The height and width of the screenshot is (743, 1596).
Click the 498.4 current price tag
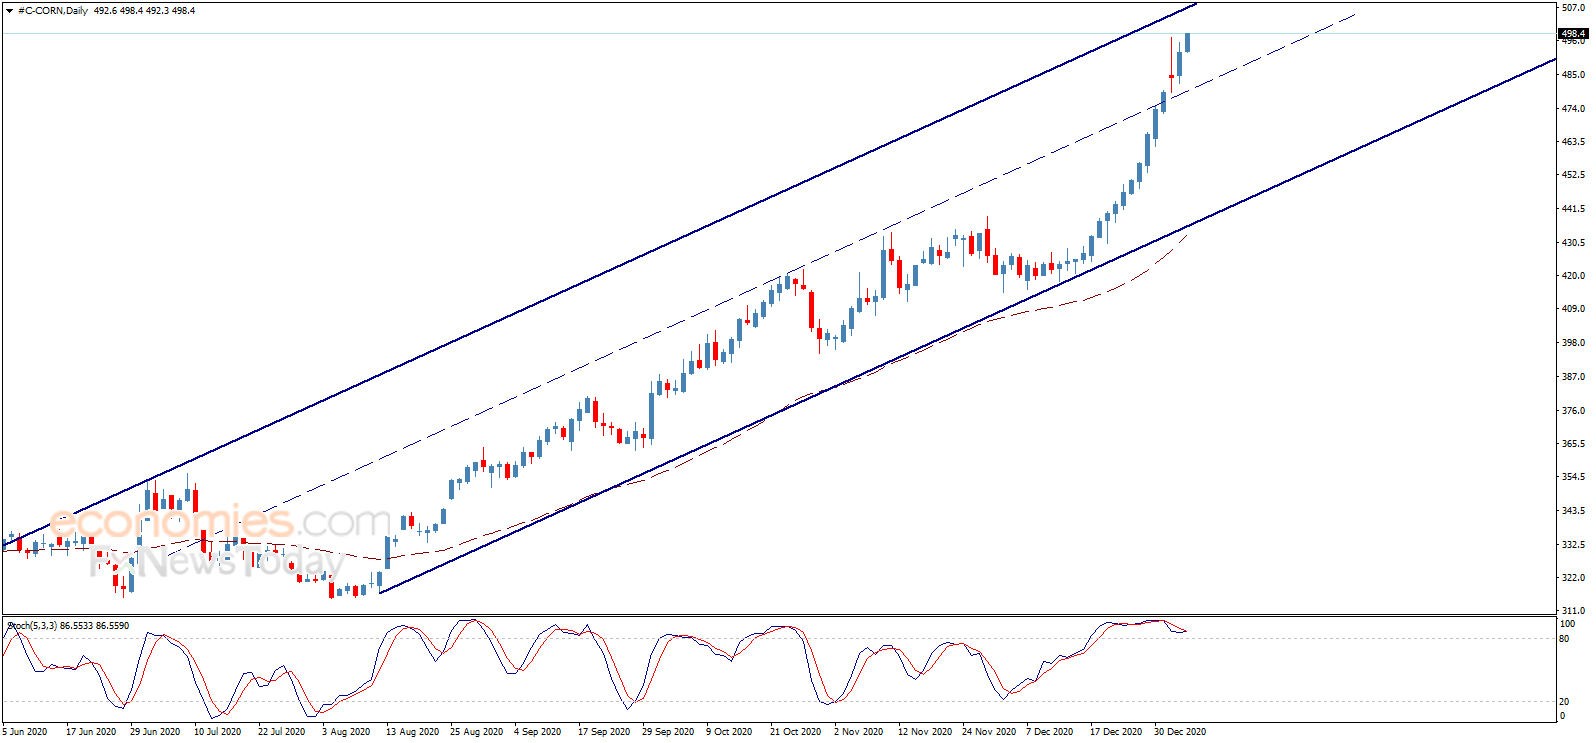[1574, 33]
